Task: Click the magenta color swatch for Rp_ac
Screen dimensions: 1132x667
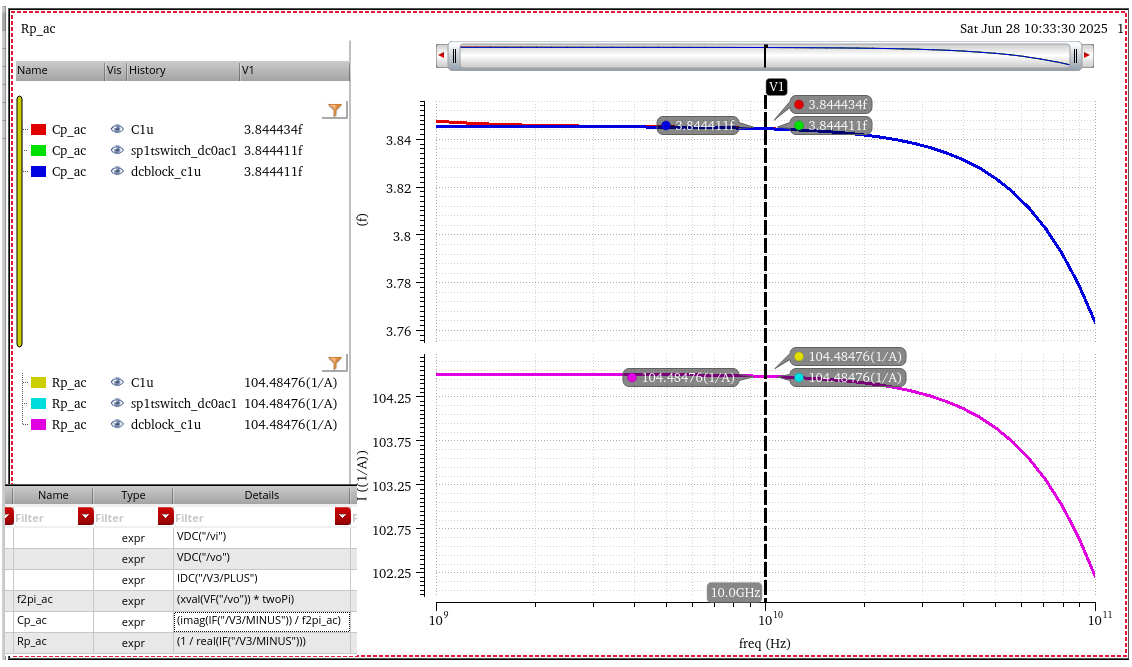Action: click(x=39, y=425)
